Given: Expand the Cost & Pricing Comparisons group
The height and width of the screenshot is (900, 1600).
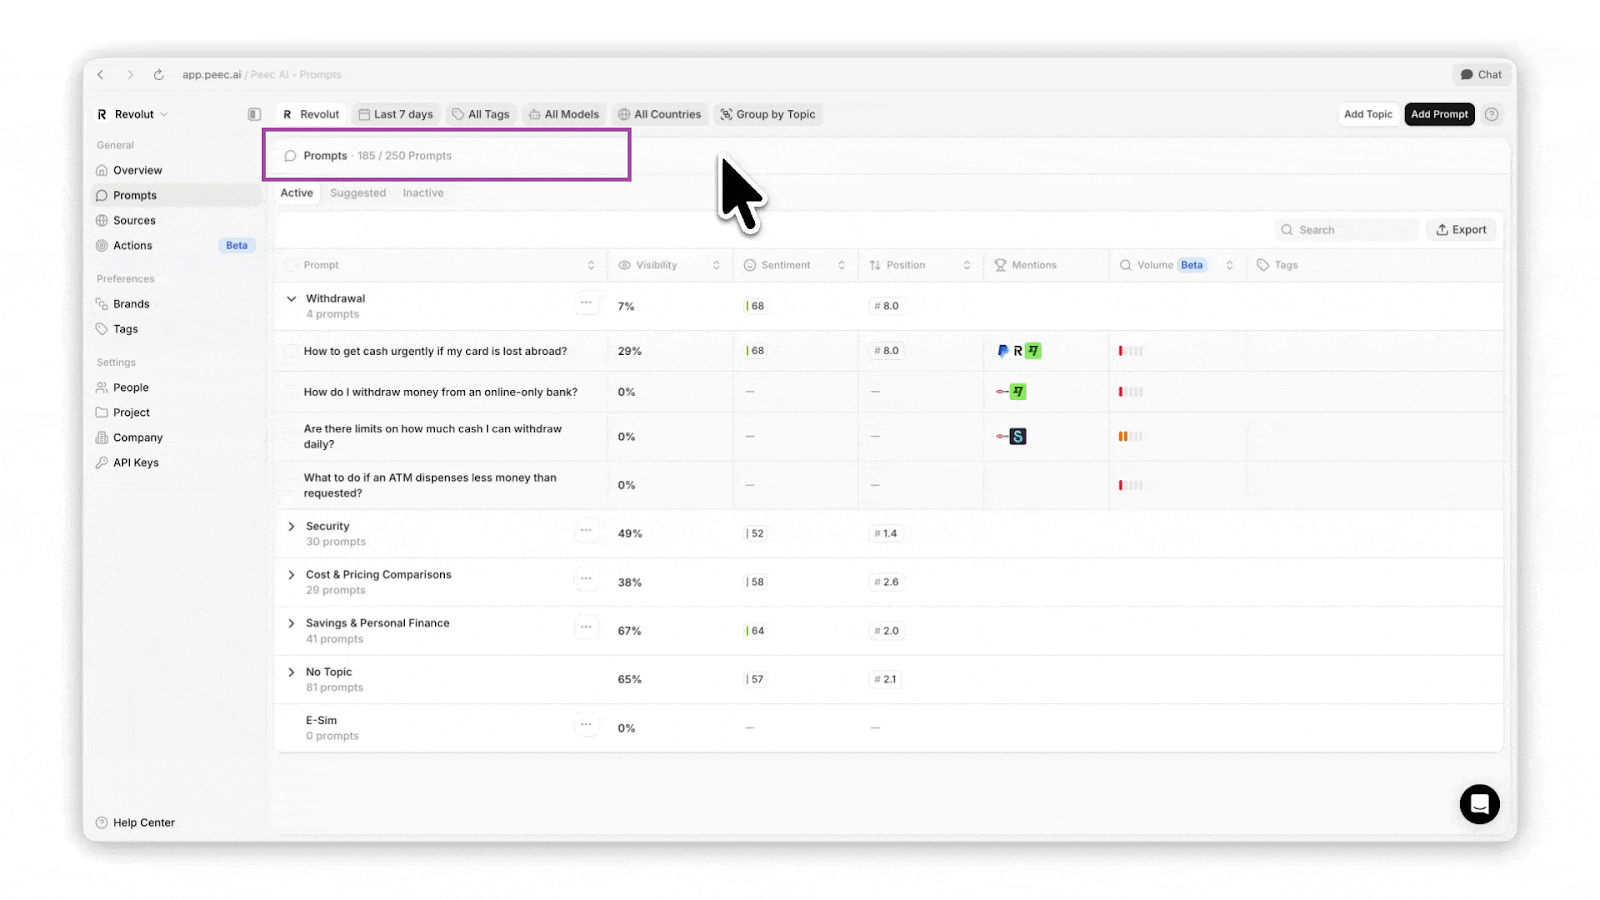Looking at the screenshot, I should click(291, 575).
